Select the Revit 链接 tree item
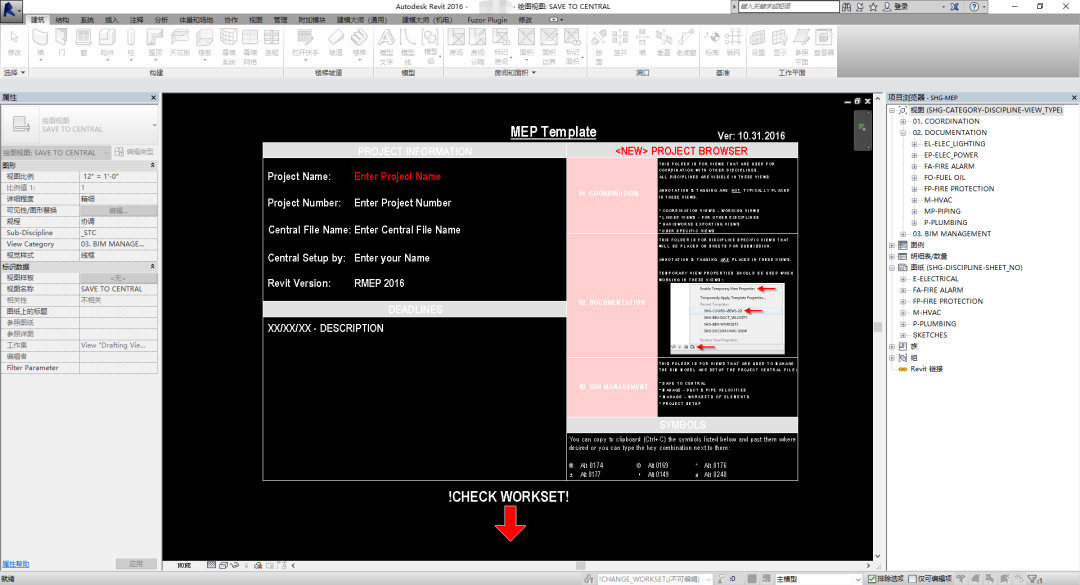 pos(926,369)
